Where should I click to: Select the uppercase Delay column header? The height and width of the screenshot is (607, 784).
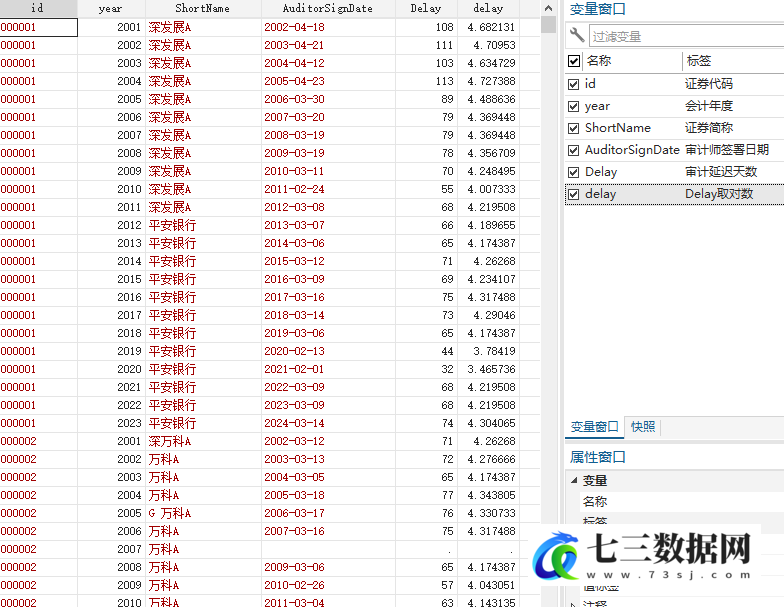pos(426,8)
